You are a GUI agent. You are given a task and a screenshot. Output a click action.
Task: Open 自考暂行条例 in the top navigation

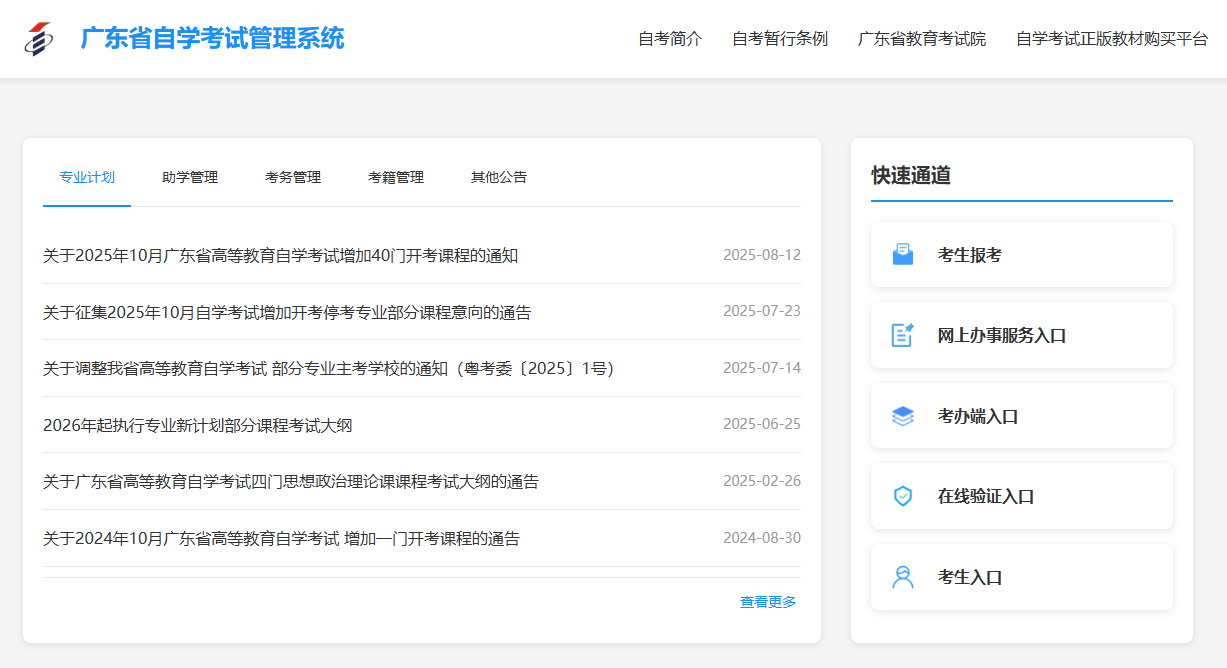click(x=780, y=39)
